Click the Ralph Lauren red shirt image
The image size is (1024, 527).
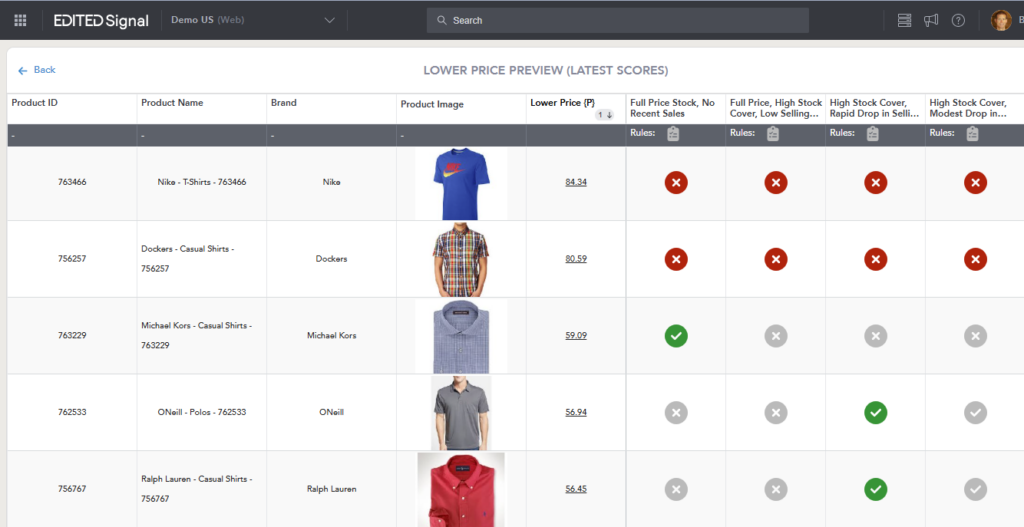461,489
